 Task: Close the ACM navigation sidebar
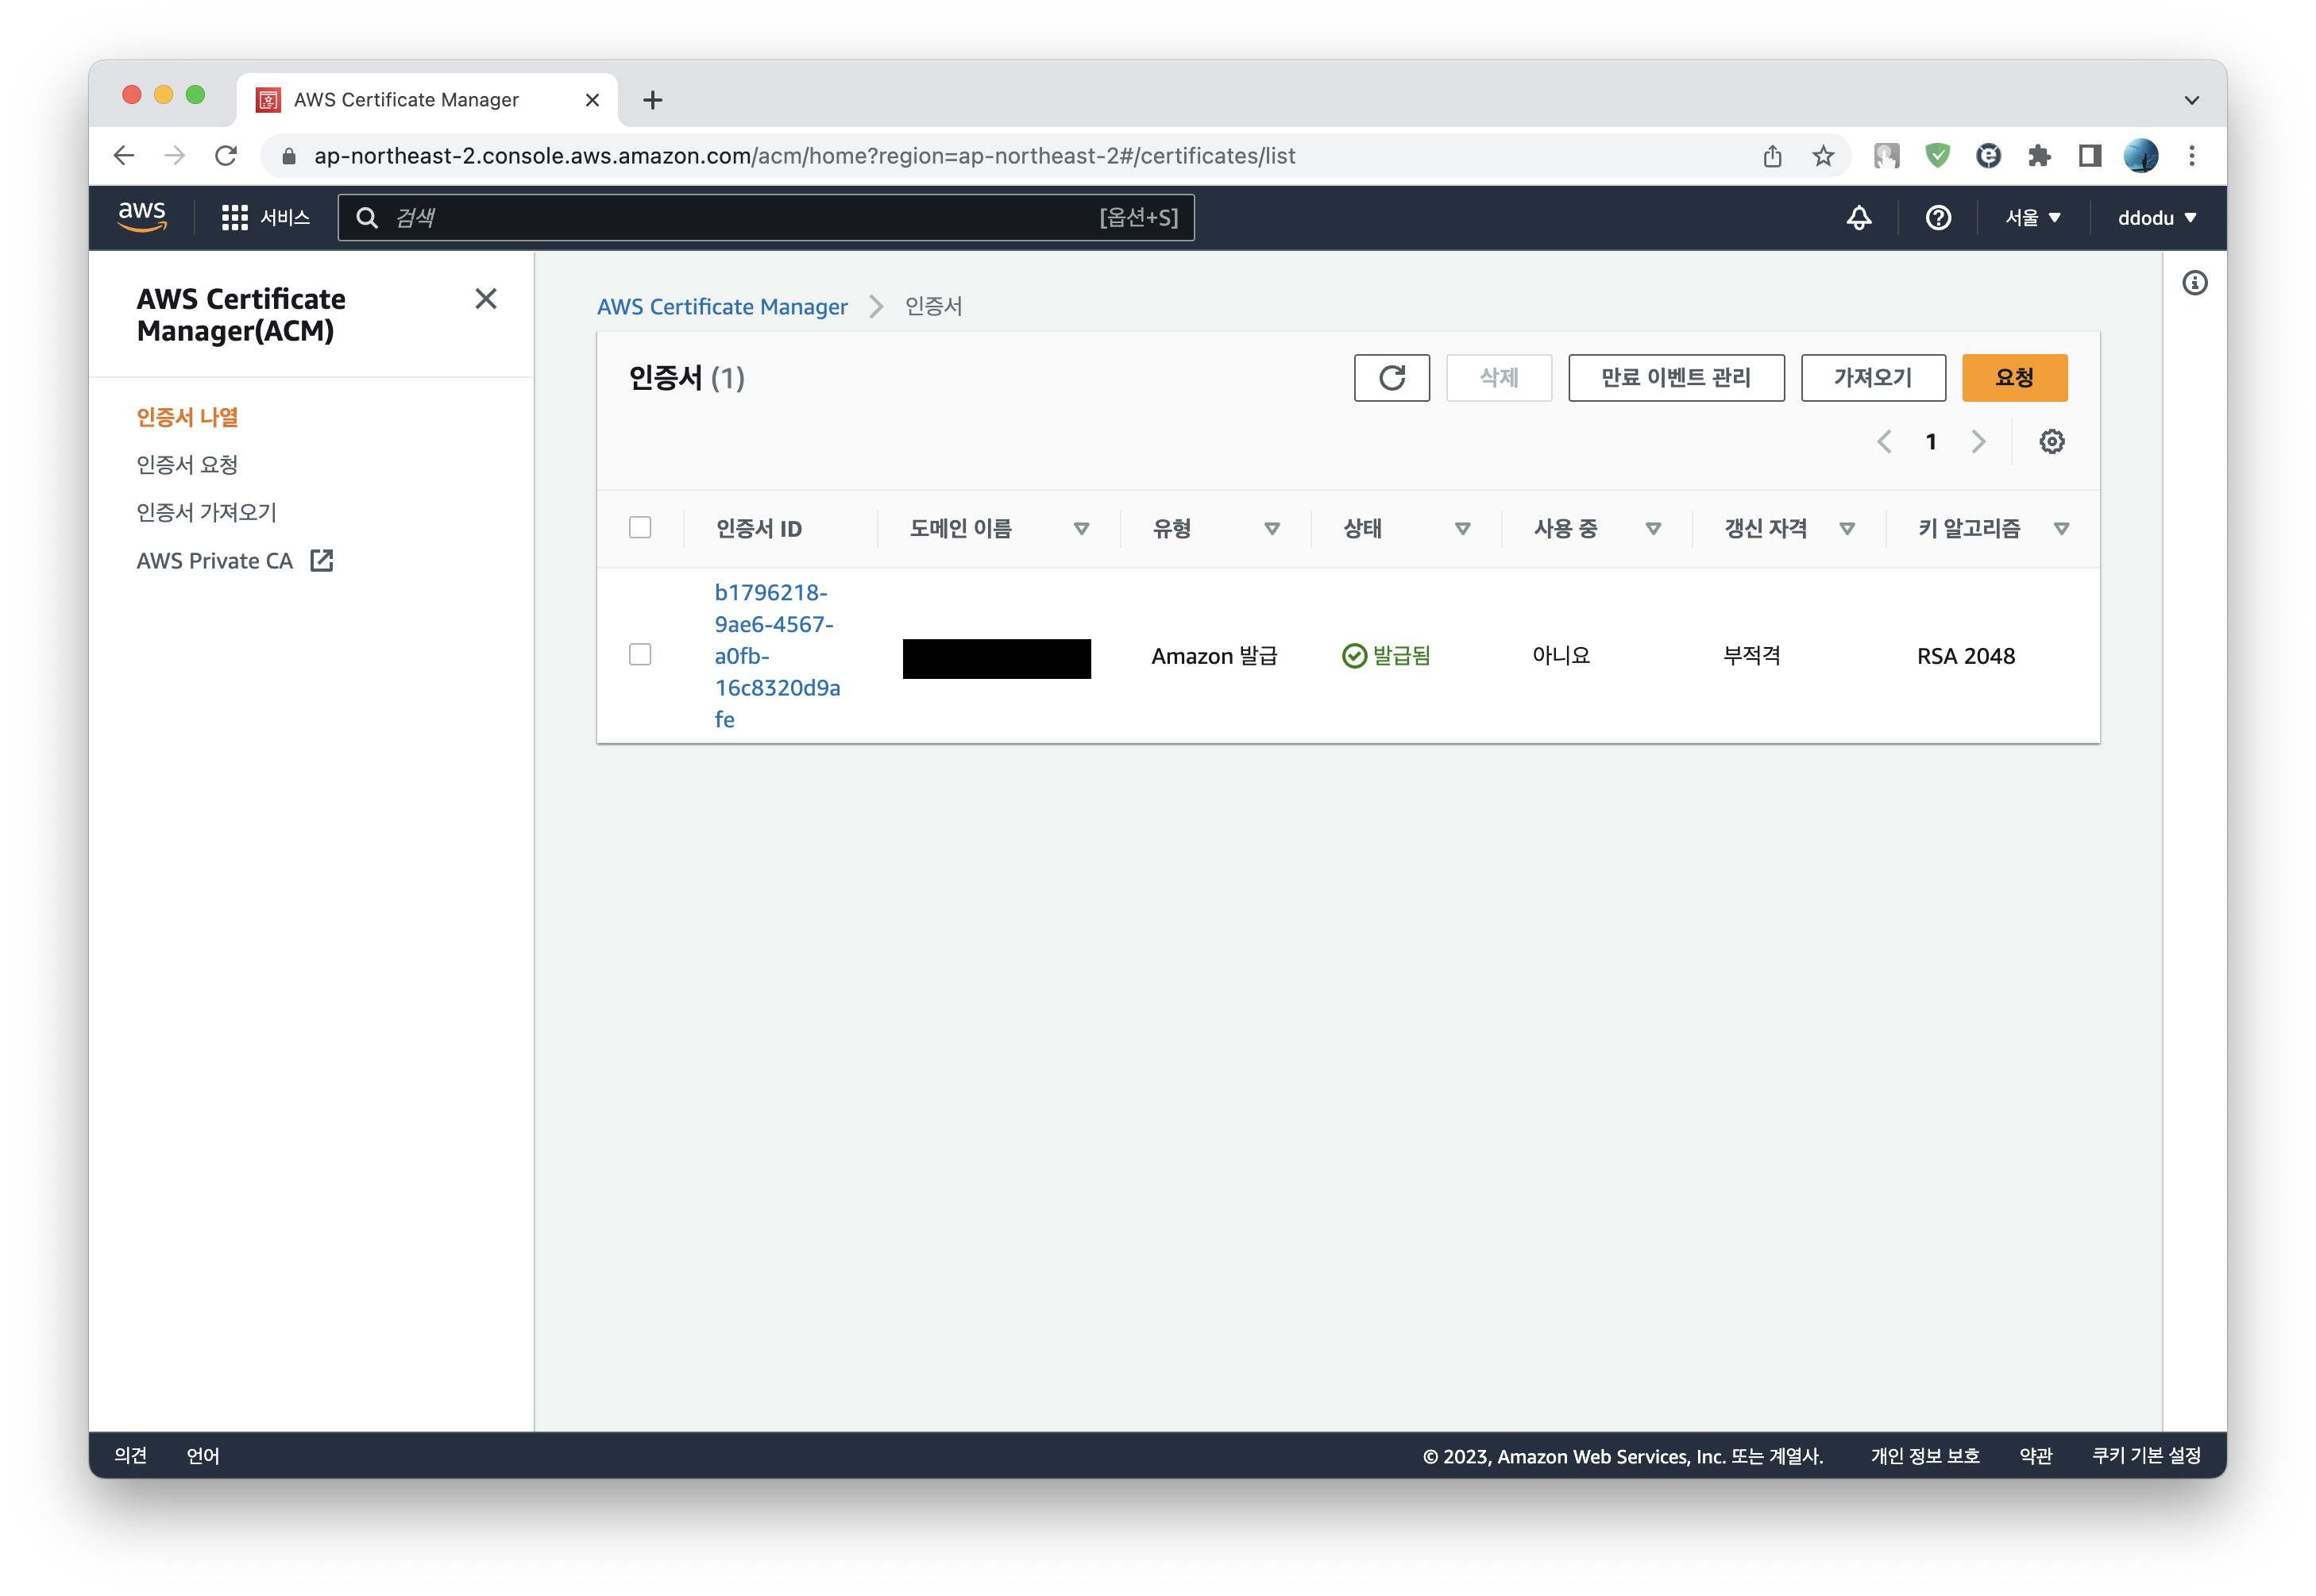[486, 299]
